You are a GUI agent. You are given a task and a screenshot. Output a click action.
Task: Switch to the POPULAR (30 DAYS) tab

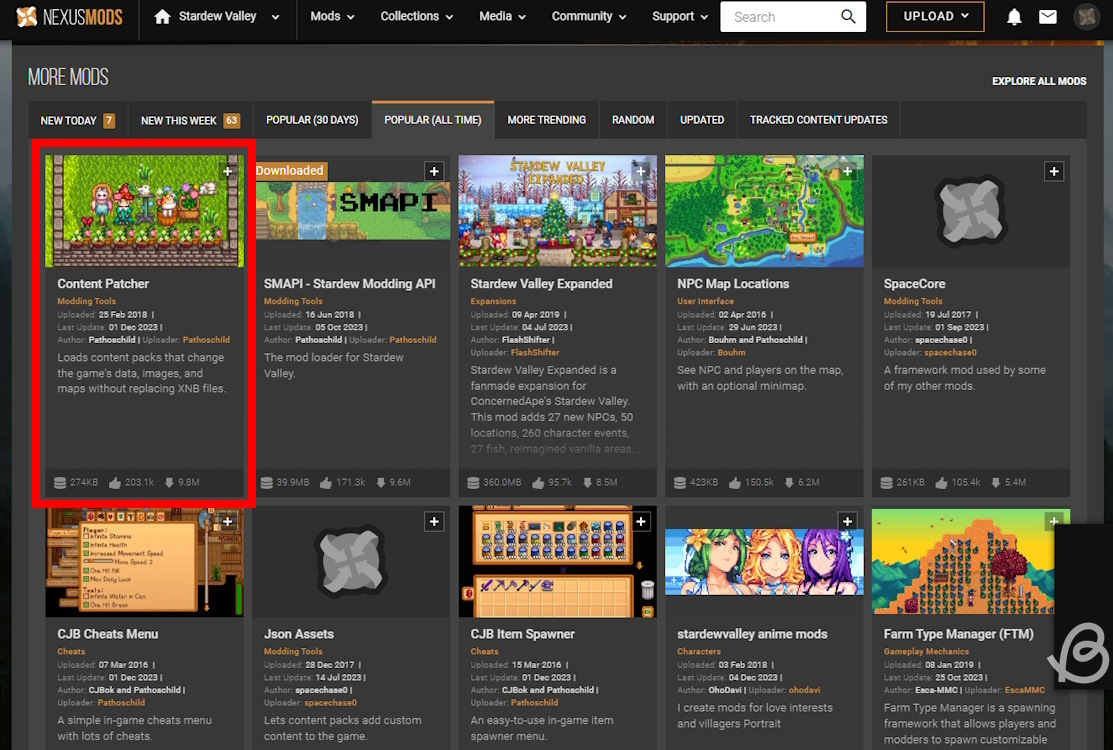pyautogui.click(x=312, y=119)
